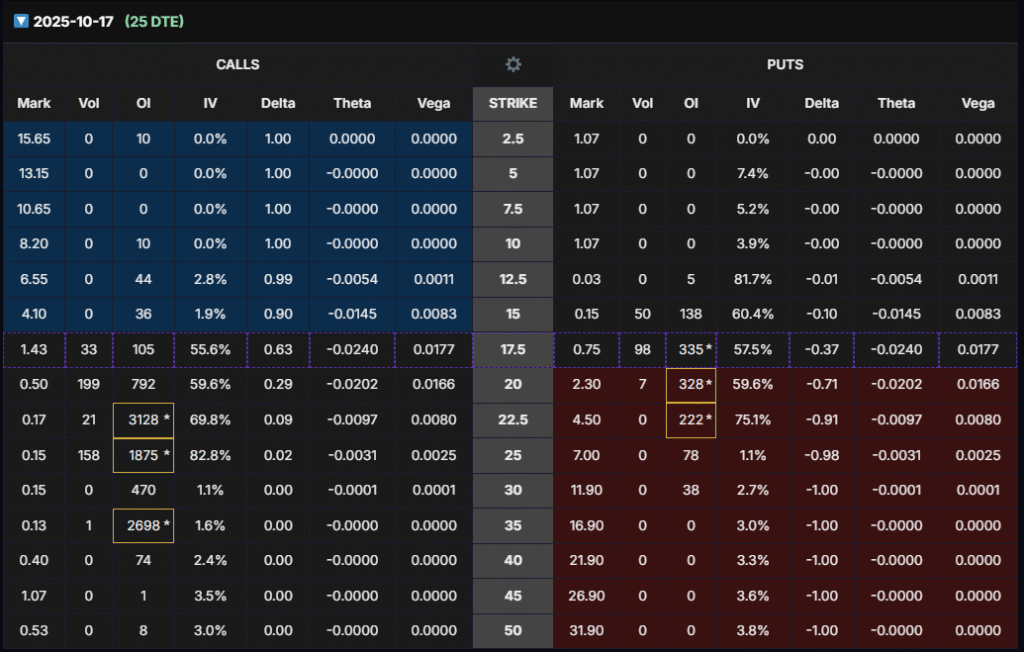Click the Vega column header under PUTS
Screen dimensions: 1024x652
point(977,103)
